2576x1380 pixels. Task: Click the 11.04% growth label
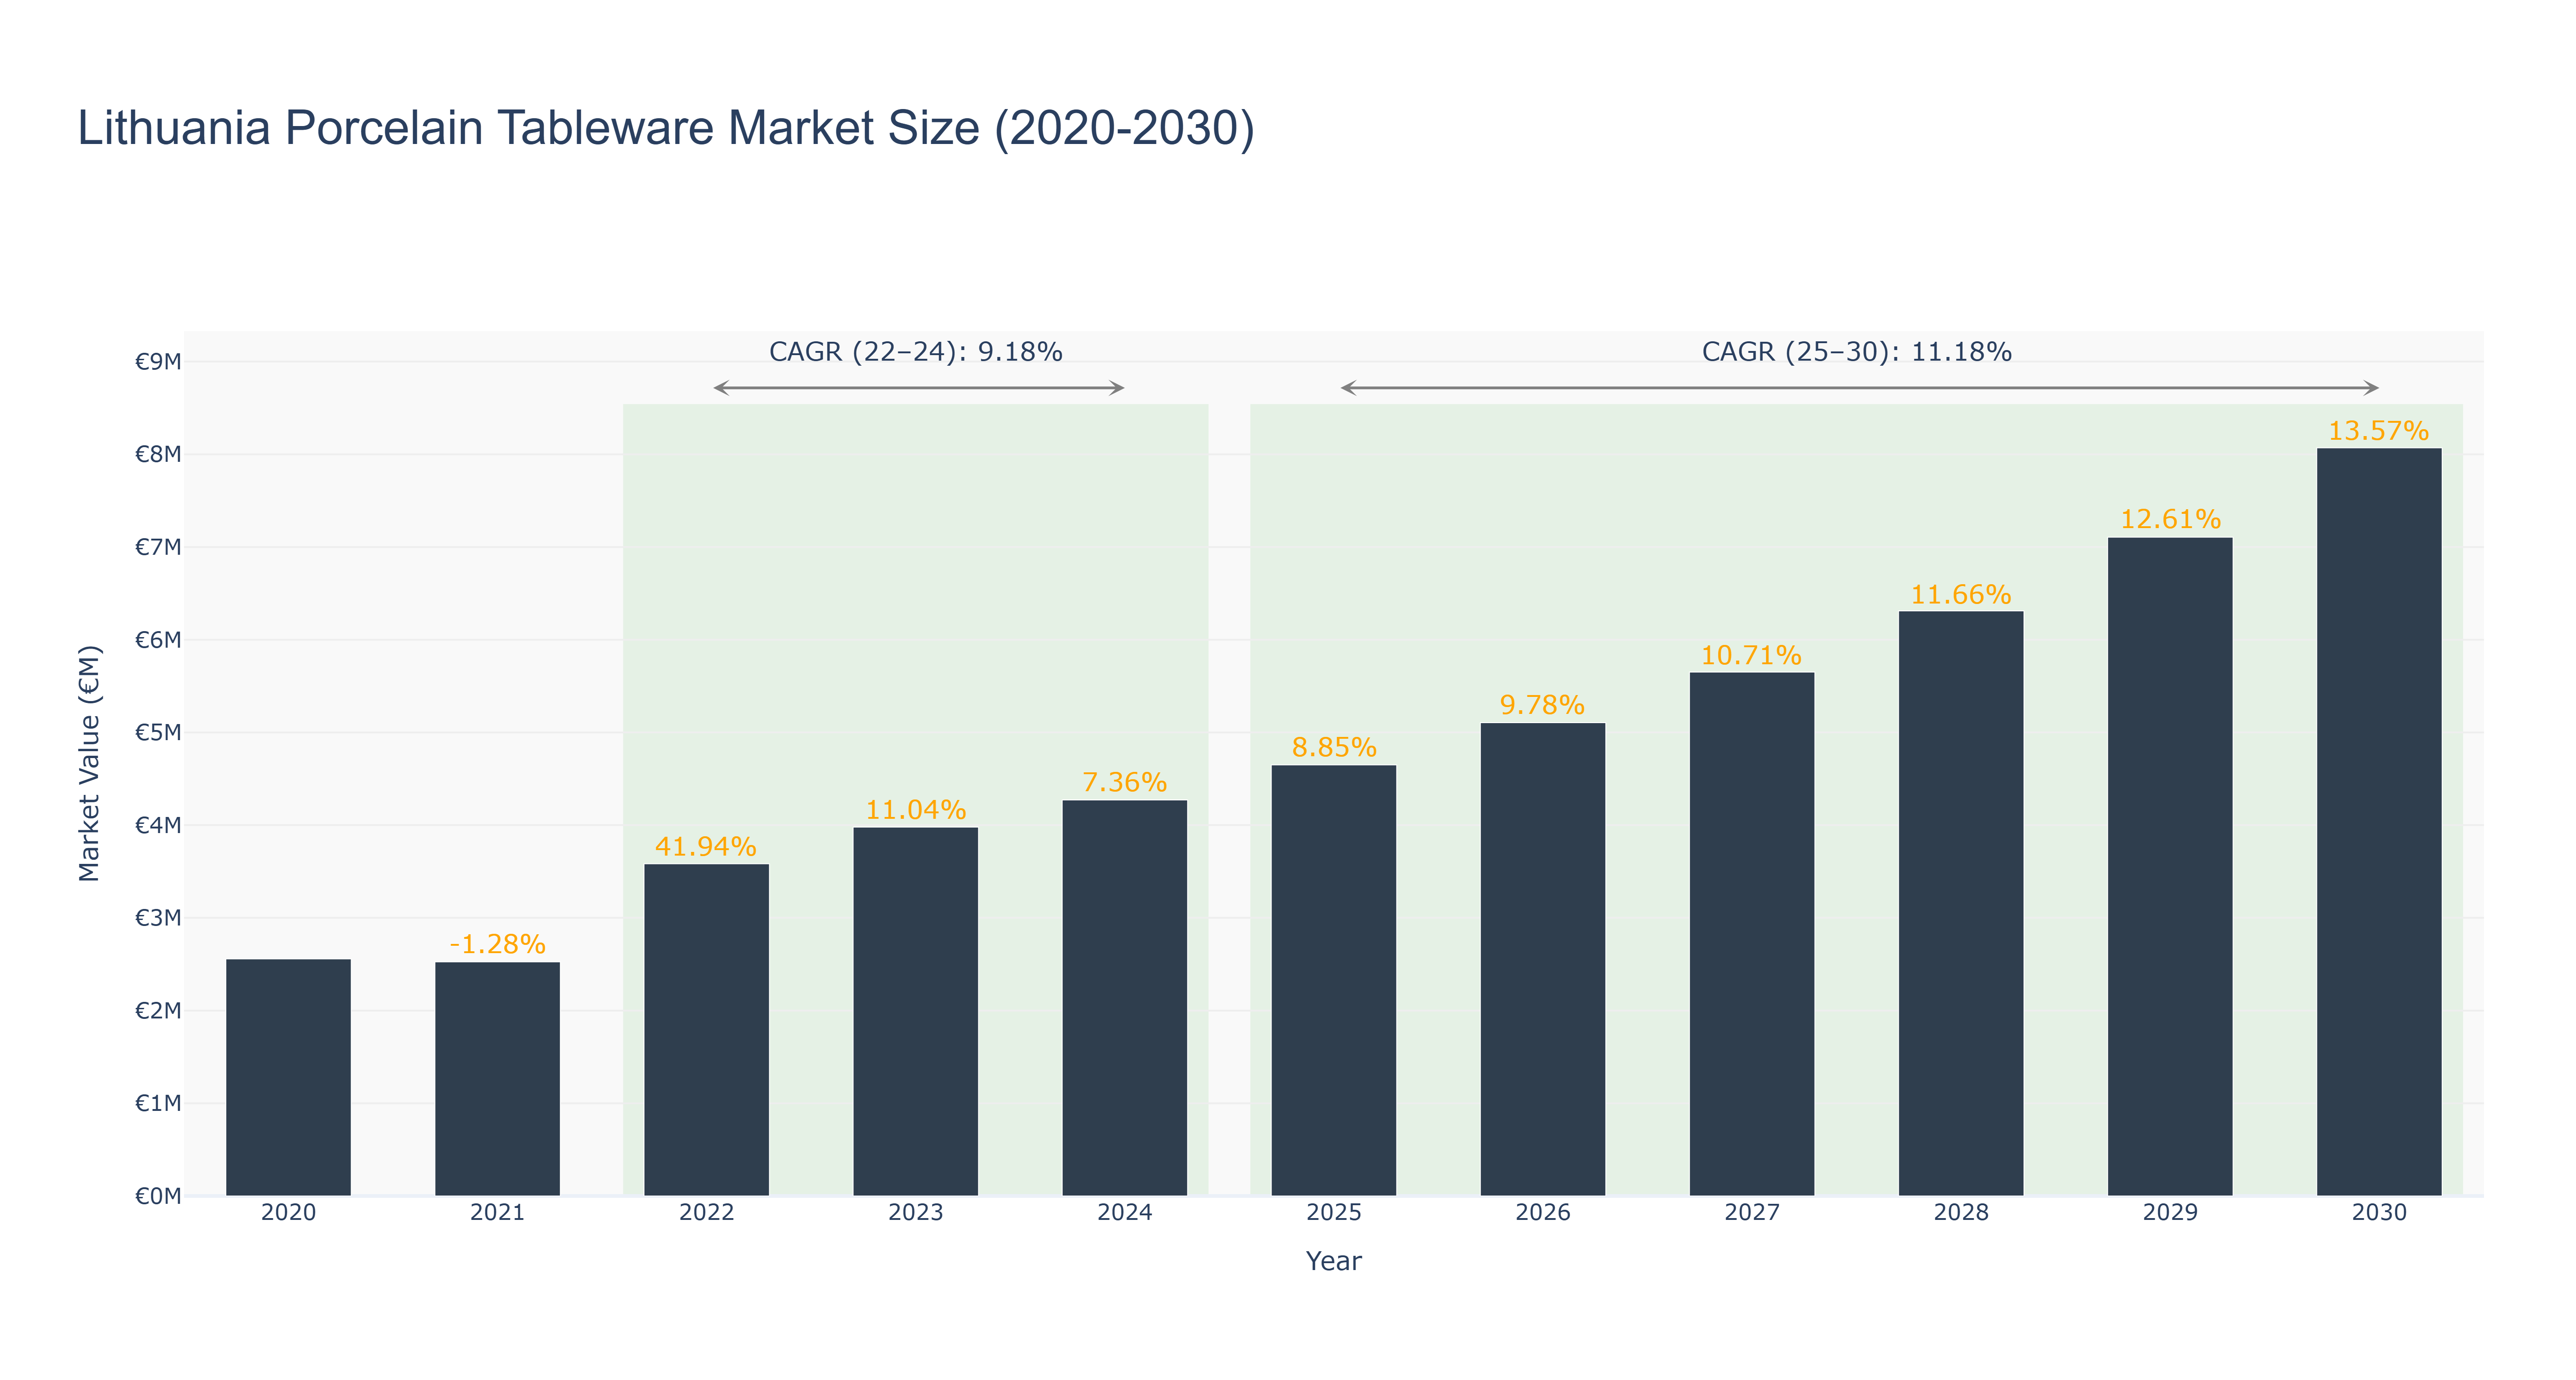point(915,809)
